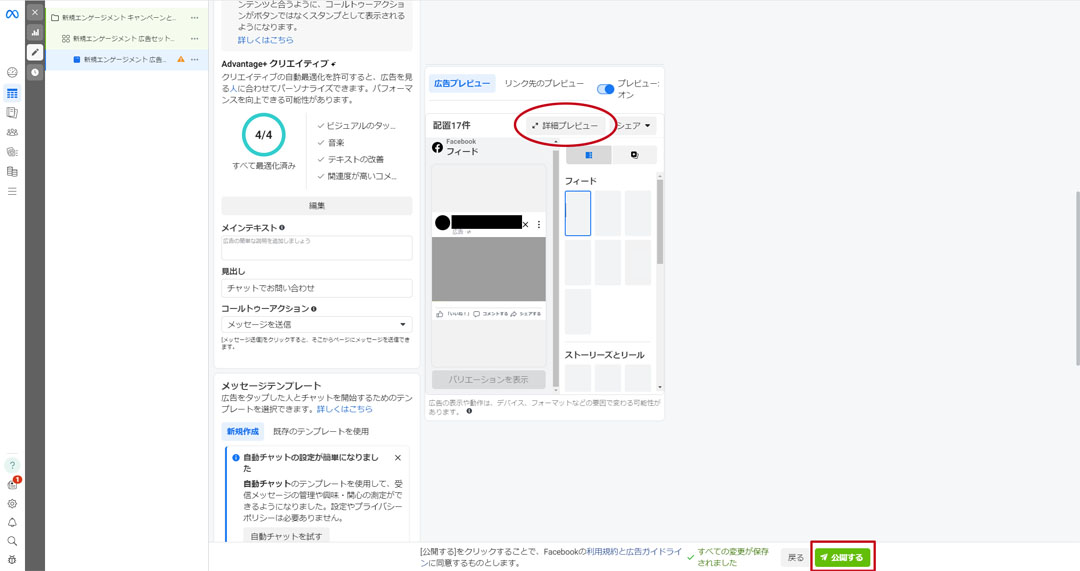The image size is (1080, 571).
Task: Switch to リンク先のプレビュー tab
Action: (x=543, y=83)
